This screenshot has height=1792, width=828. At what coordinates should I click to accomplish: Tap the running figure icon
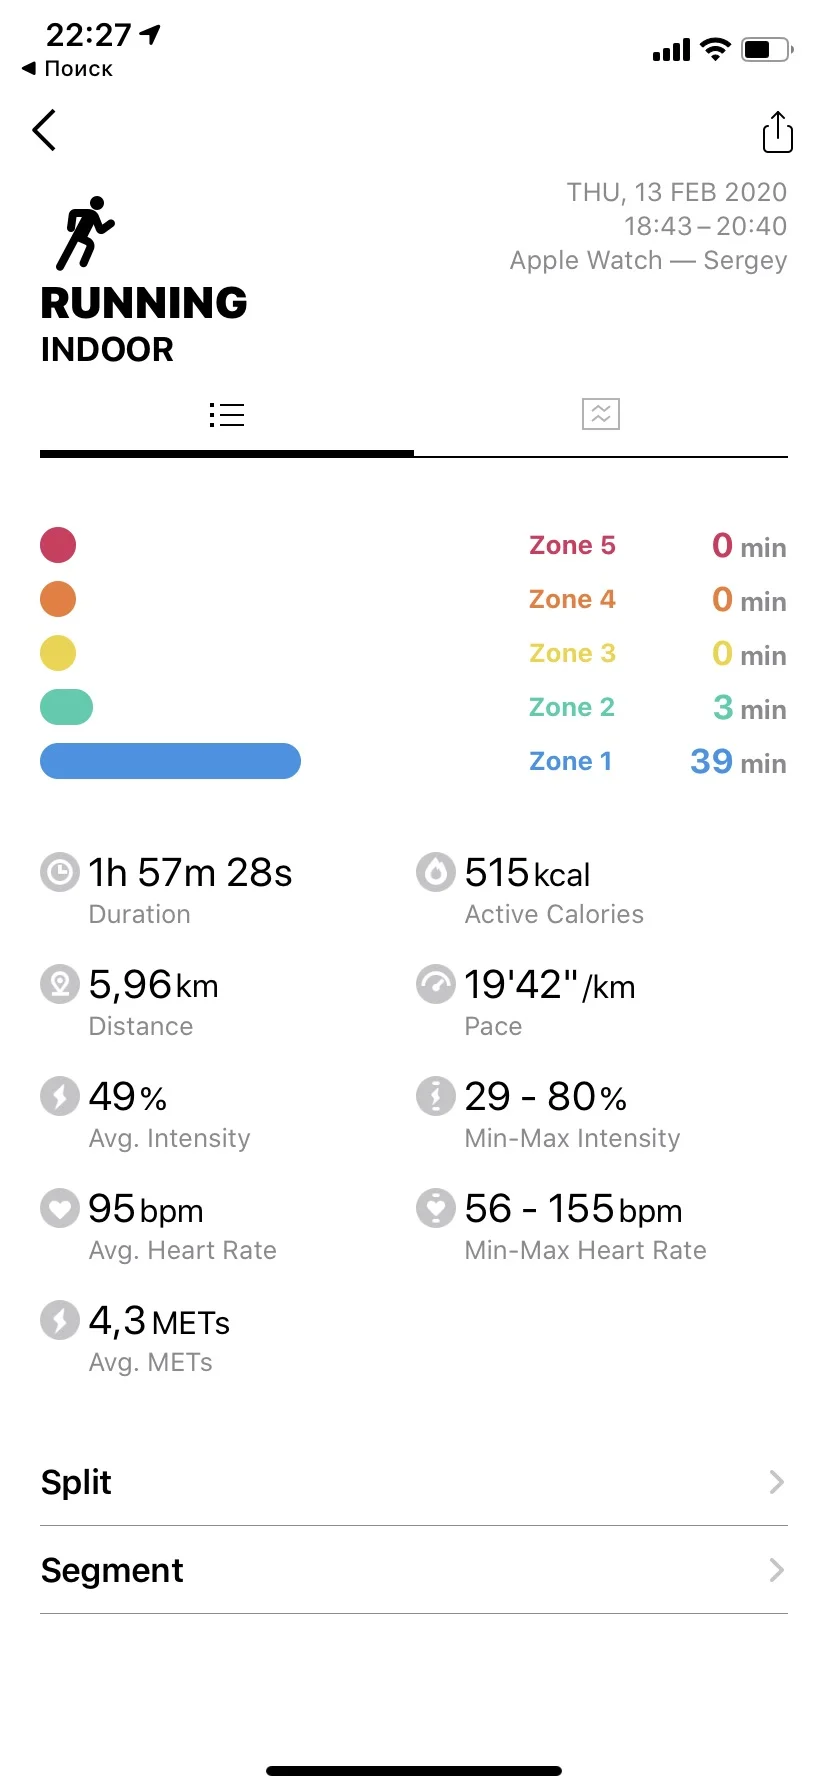(85, 233)
